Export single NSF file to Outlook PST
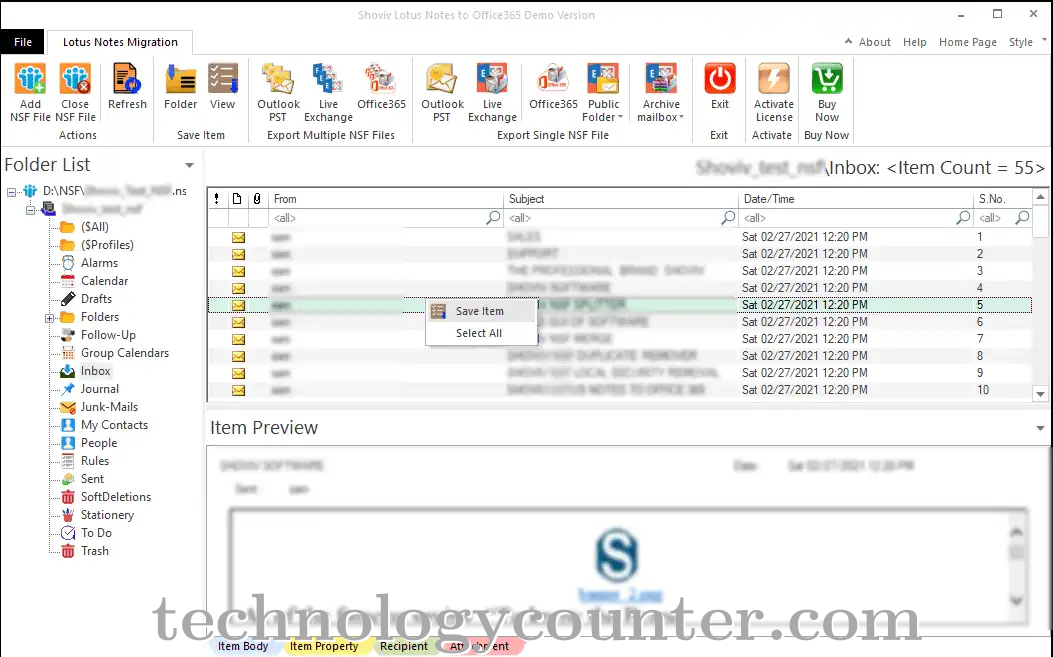The image size is (1053, 657). (442, 79)
